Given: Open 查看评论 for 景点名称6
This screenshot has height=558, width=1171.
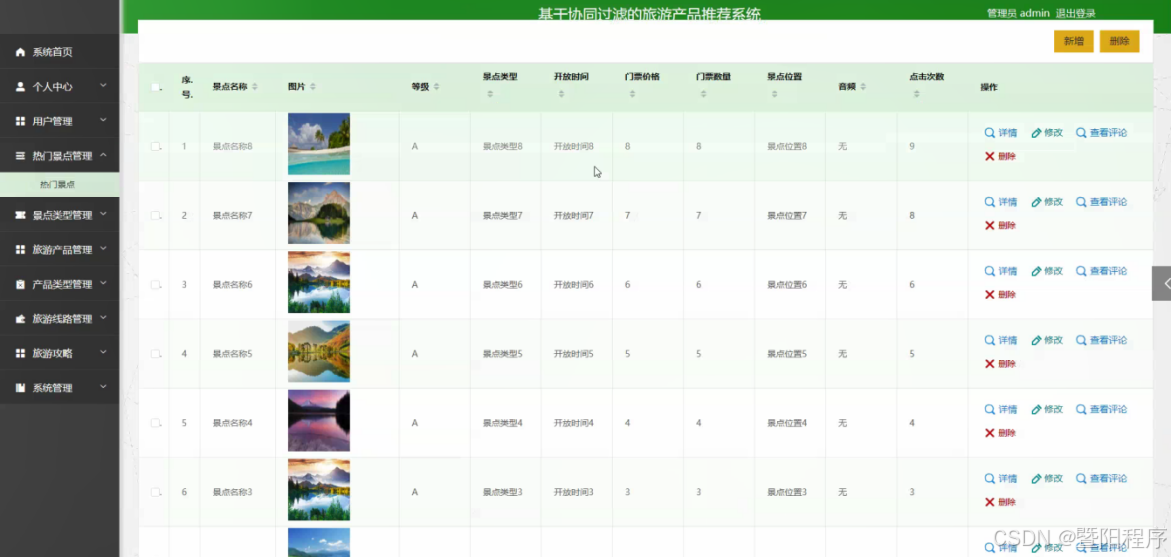Looking at the screenshot, I should [1102, 271].
